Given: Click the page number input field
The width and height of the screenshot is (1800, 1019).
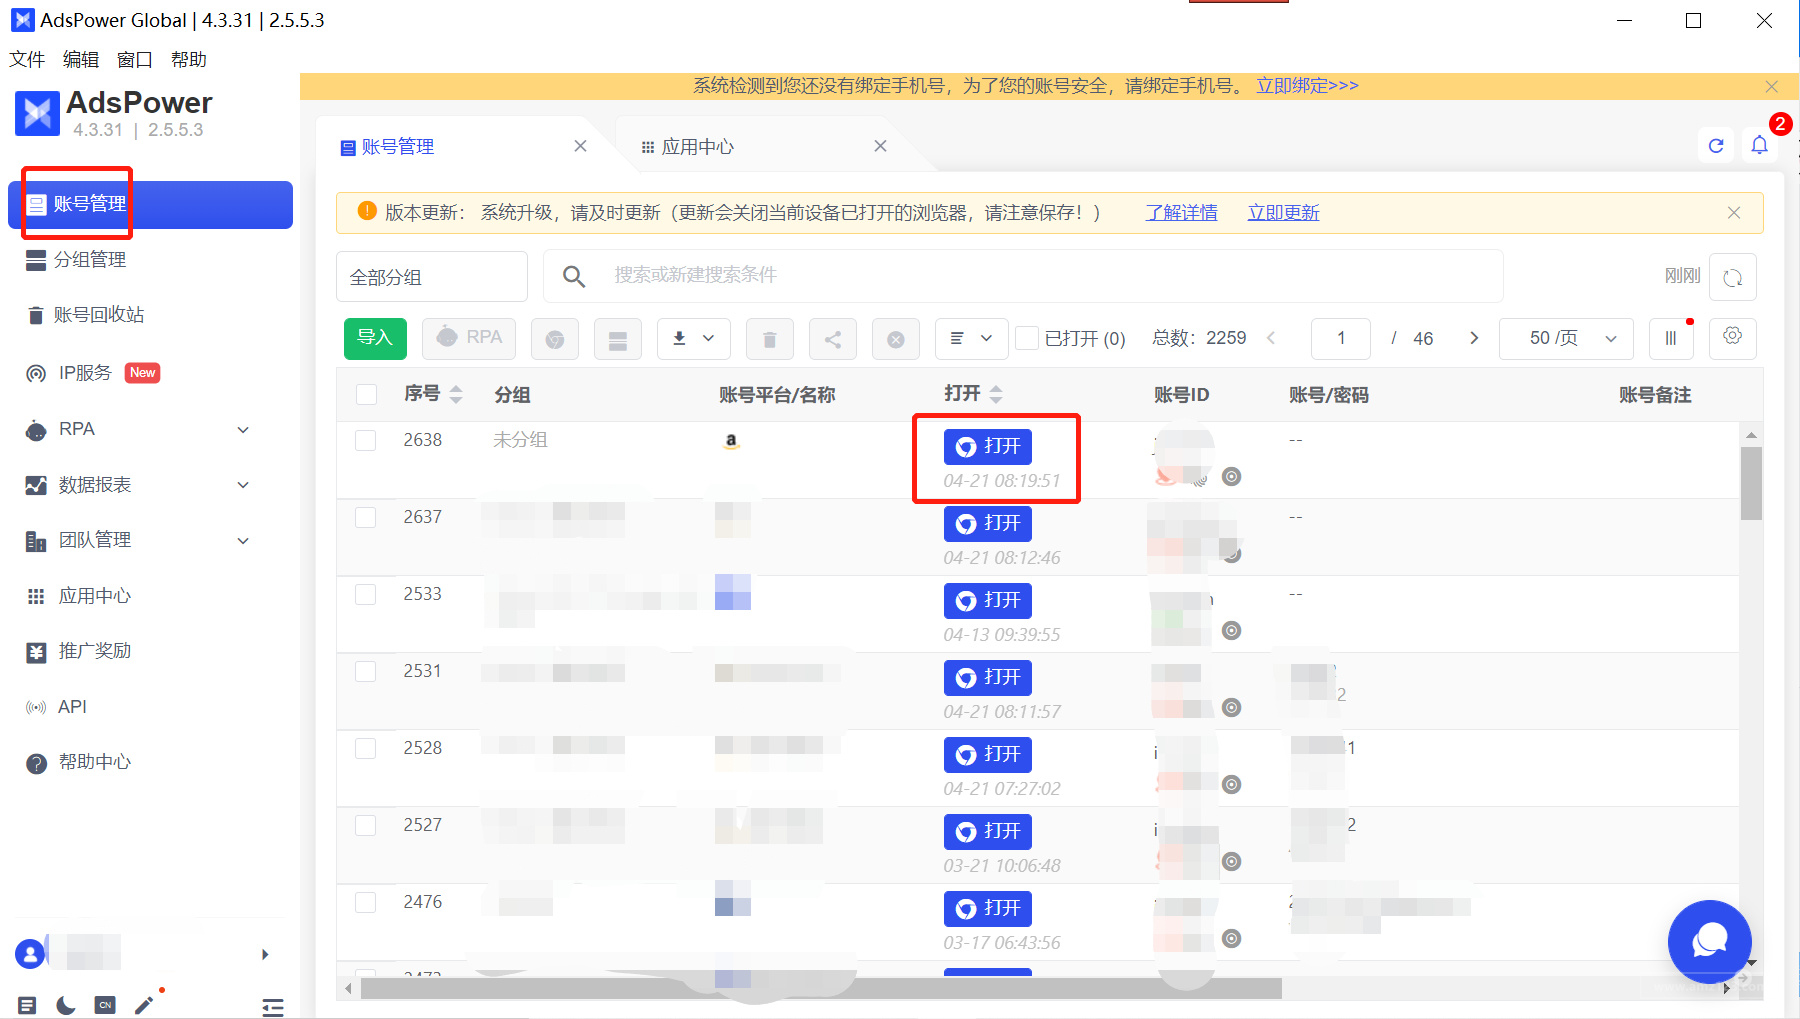Looking at the screenshot, I should [x=1341, y=338].
